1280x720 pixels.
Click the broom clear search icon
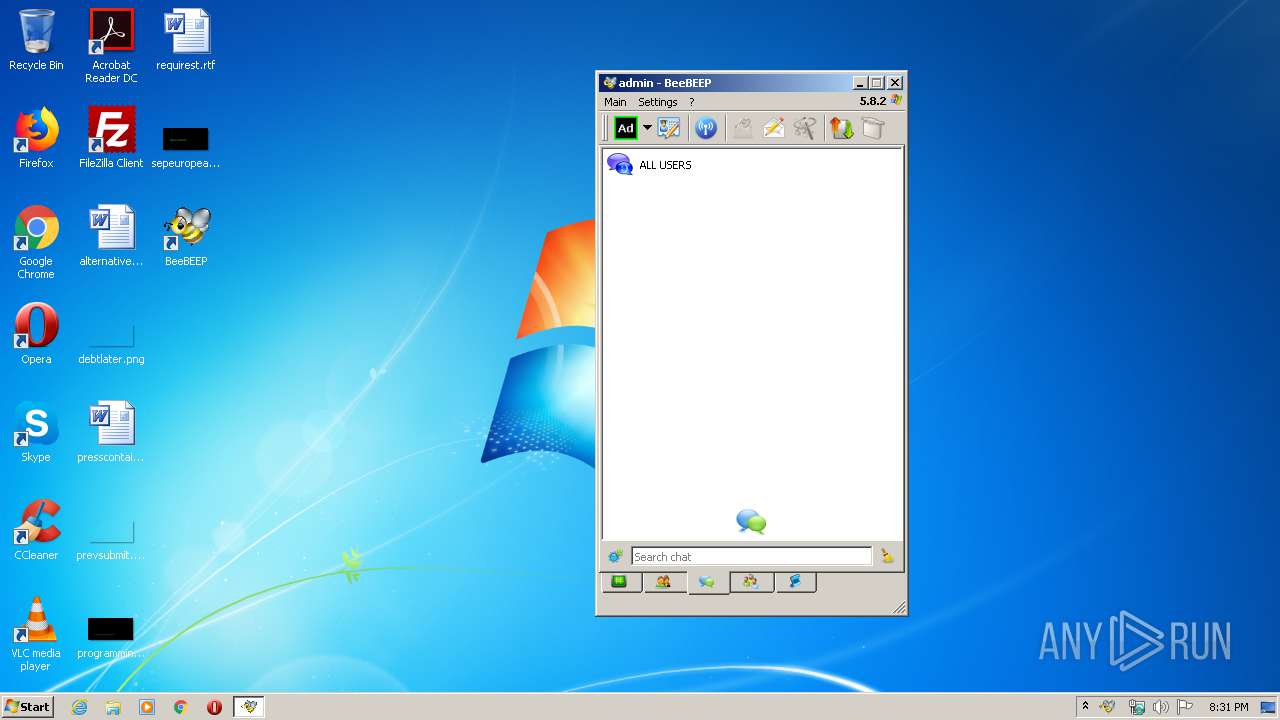coord(887,557)
